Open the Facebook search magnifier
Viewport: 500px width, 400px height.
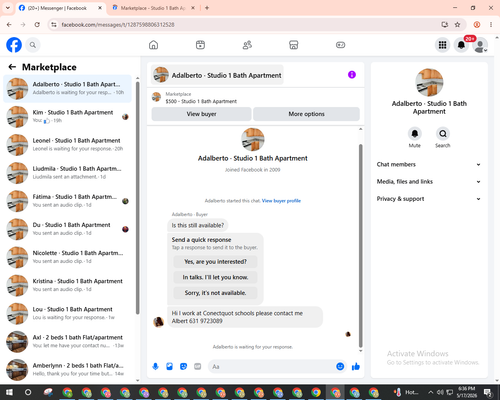point(33,45)
